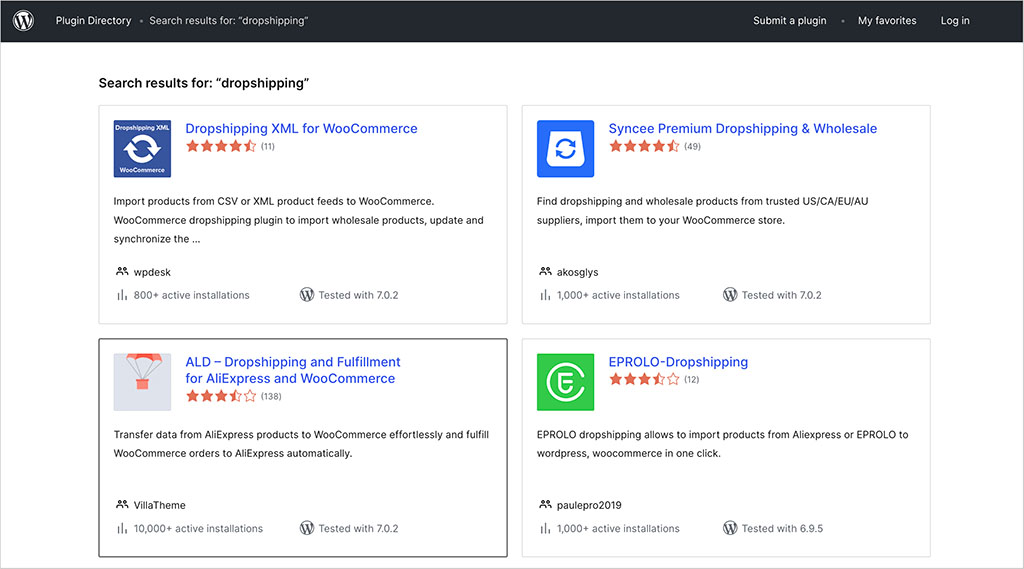Click the WordPress logo in the header
Viewport: 1024px width, 569px height.
click(24, 21)
